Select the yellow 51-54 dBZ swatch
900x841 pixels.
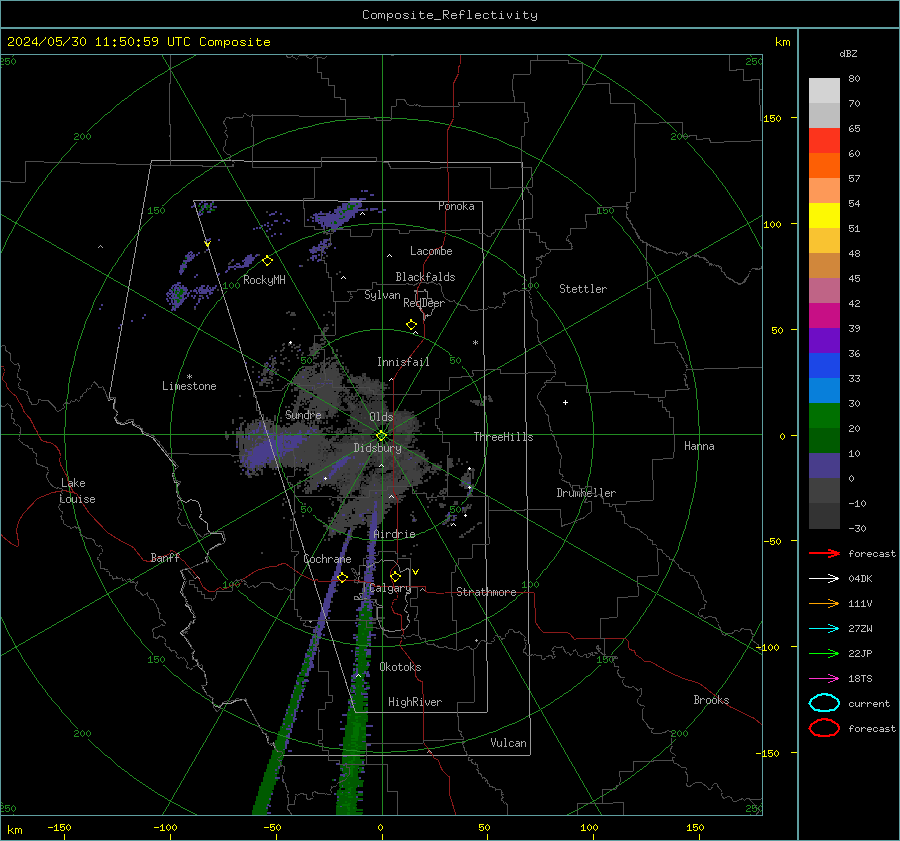(824, 216)
